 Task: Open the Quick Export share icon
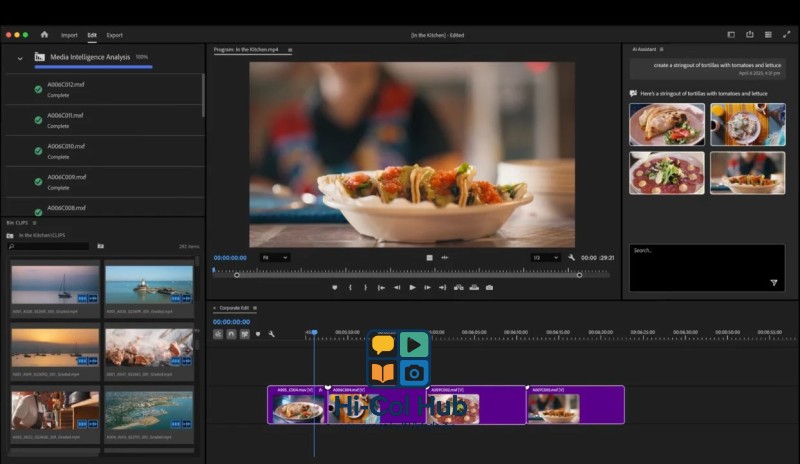tap(749, 34)
